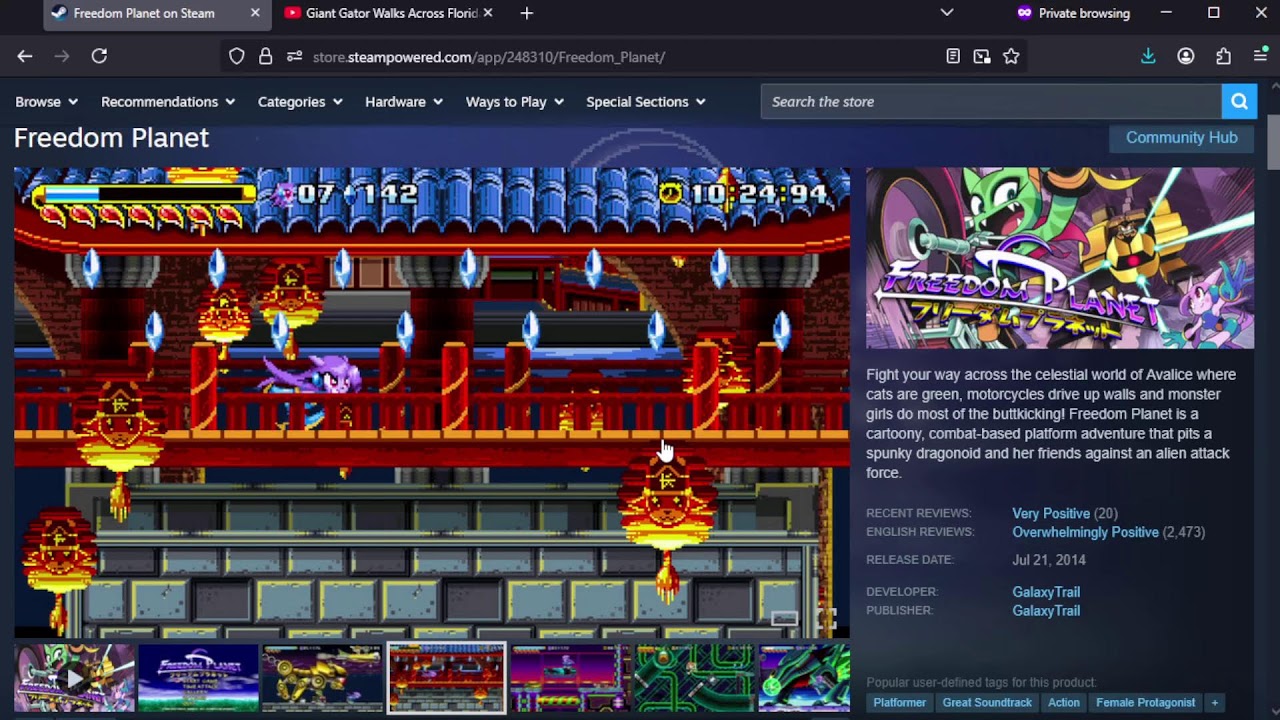Select the purple night level thumbnail
This screenshot has height=720, width=1280.
click(570, 678)
